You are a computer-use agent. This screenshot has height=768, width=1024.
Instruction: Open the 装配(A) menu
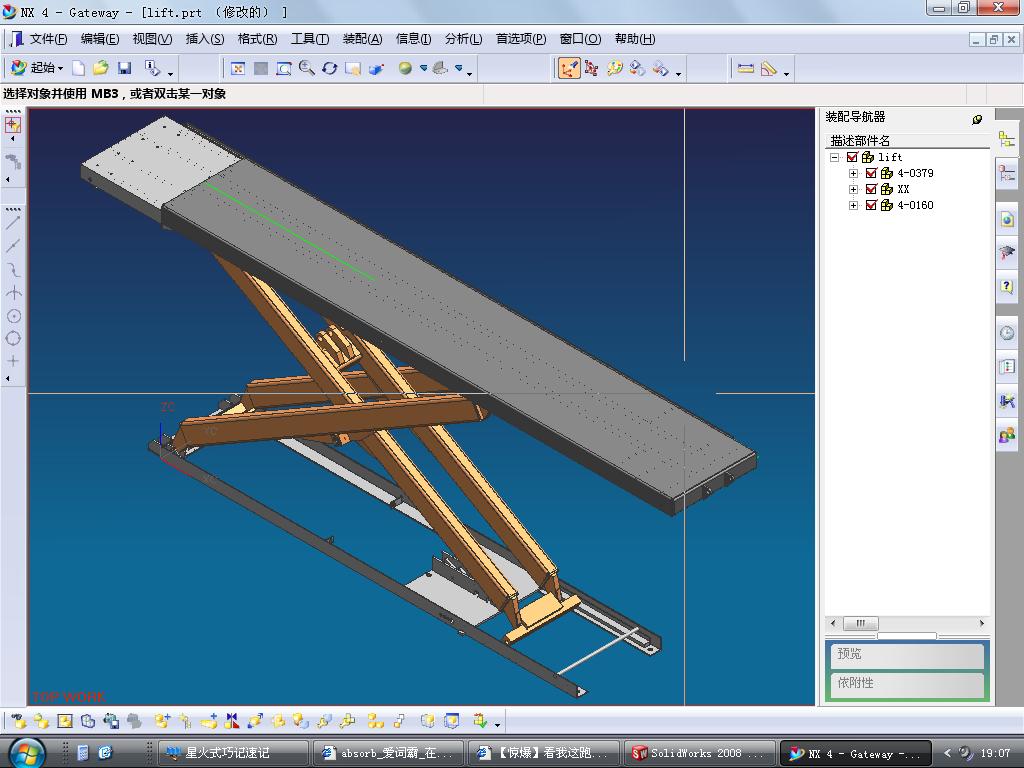point(362,39)
